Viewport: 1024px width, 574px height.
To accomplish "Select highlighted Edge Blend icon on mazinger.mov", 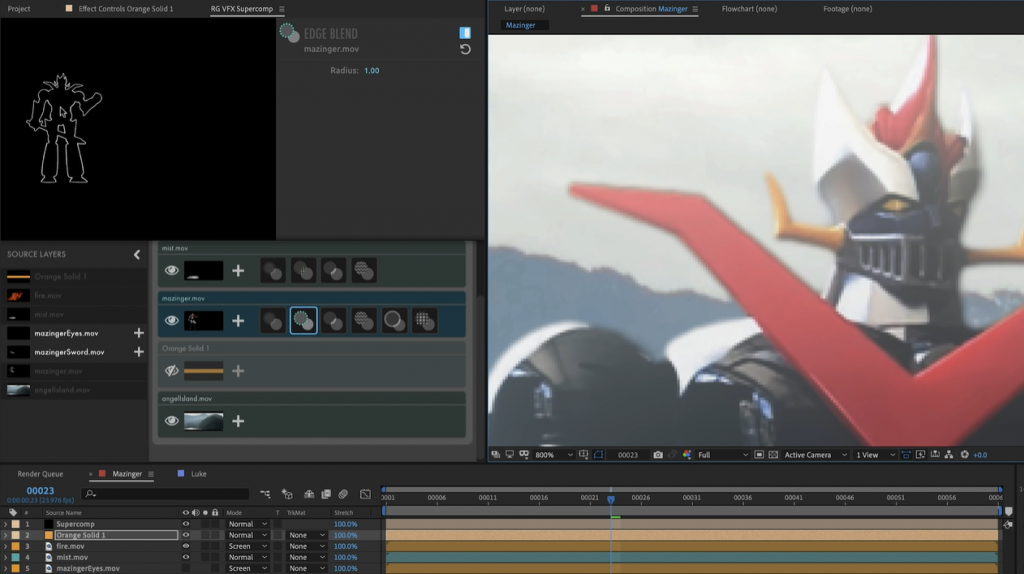I will coord(303,321).
